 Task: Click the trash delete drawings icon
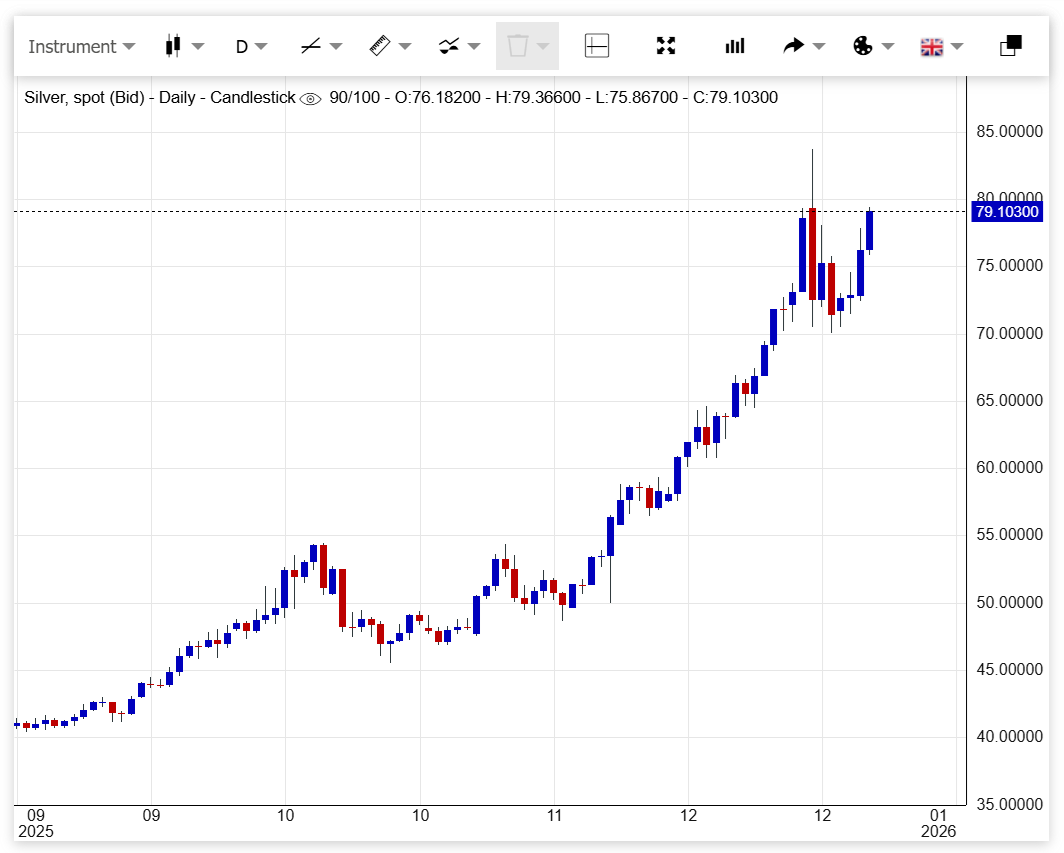pos(517,46)
